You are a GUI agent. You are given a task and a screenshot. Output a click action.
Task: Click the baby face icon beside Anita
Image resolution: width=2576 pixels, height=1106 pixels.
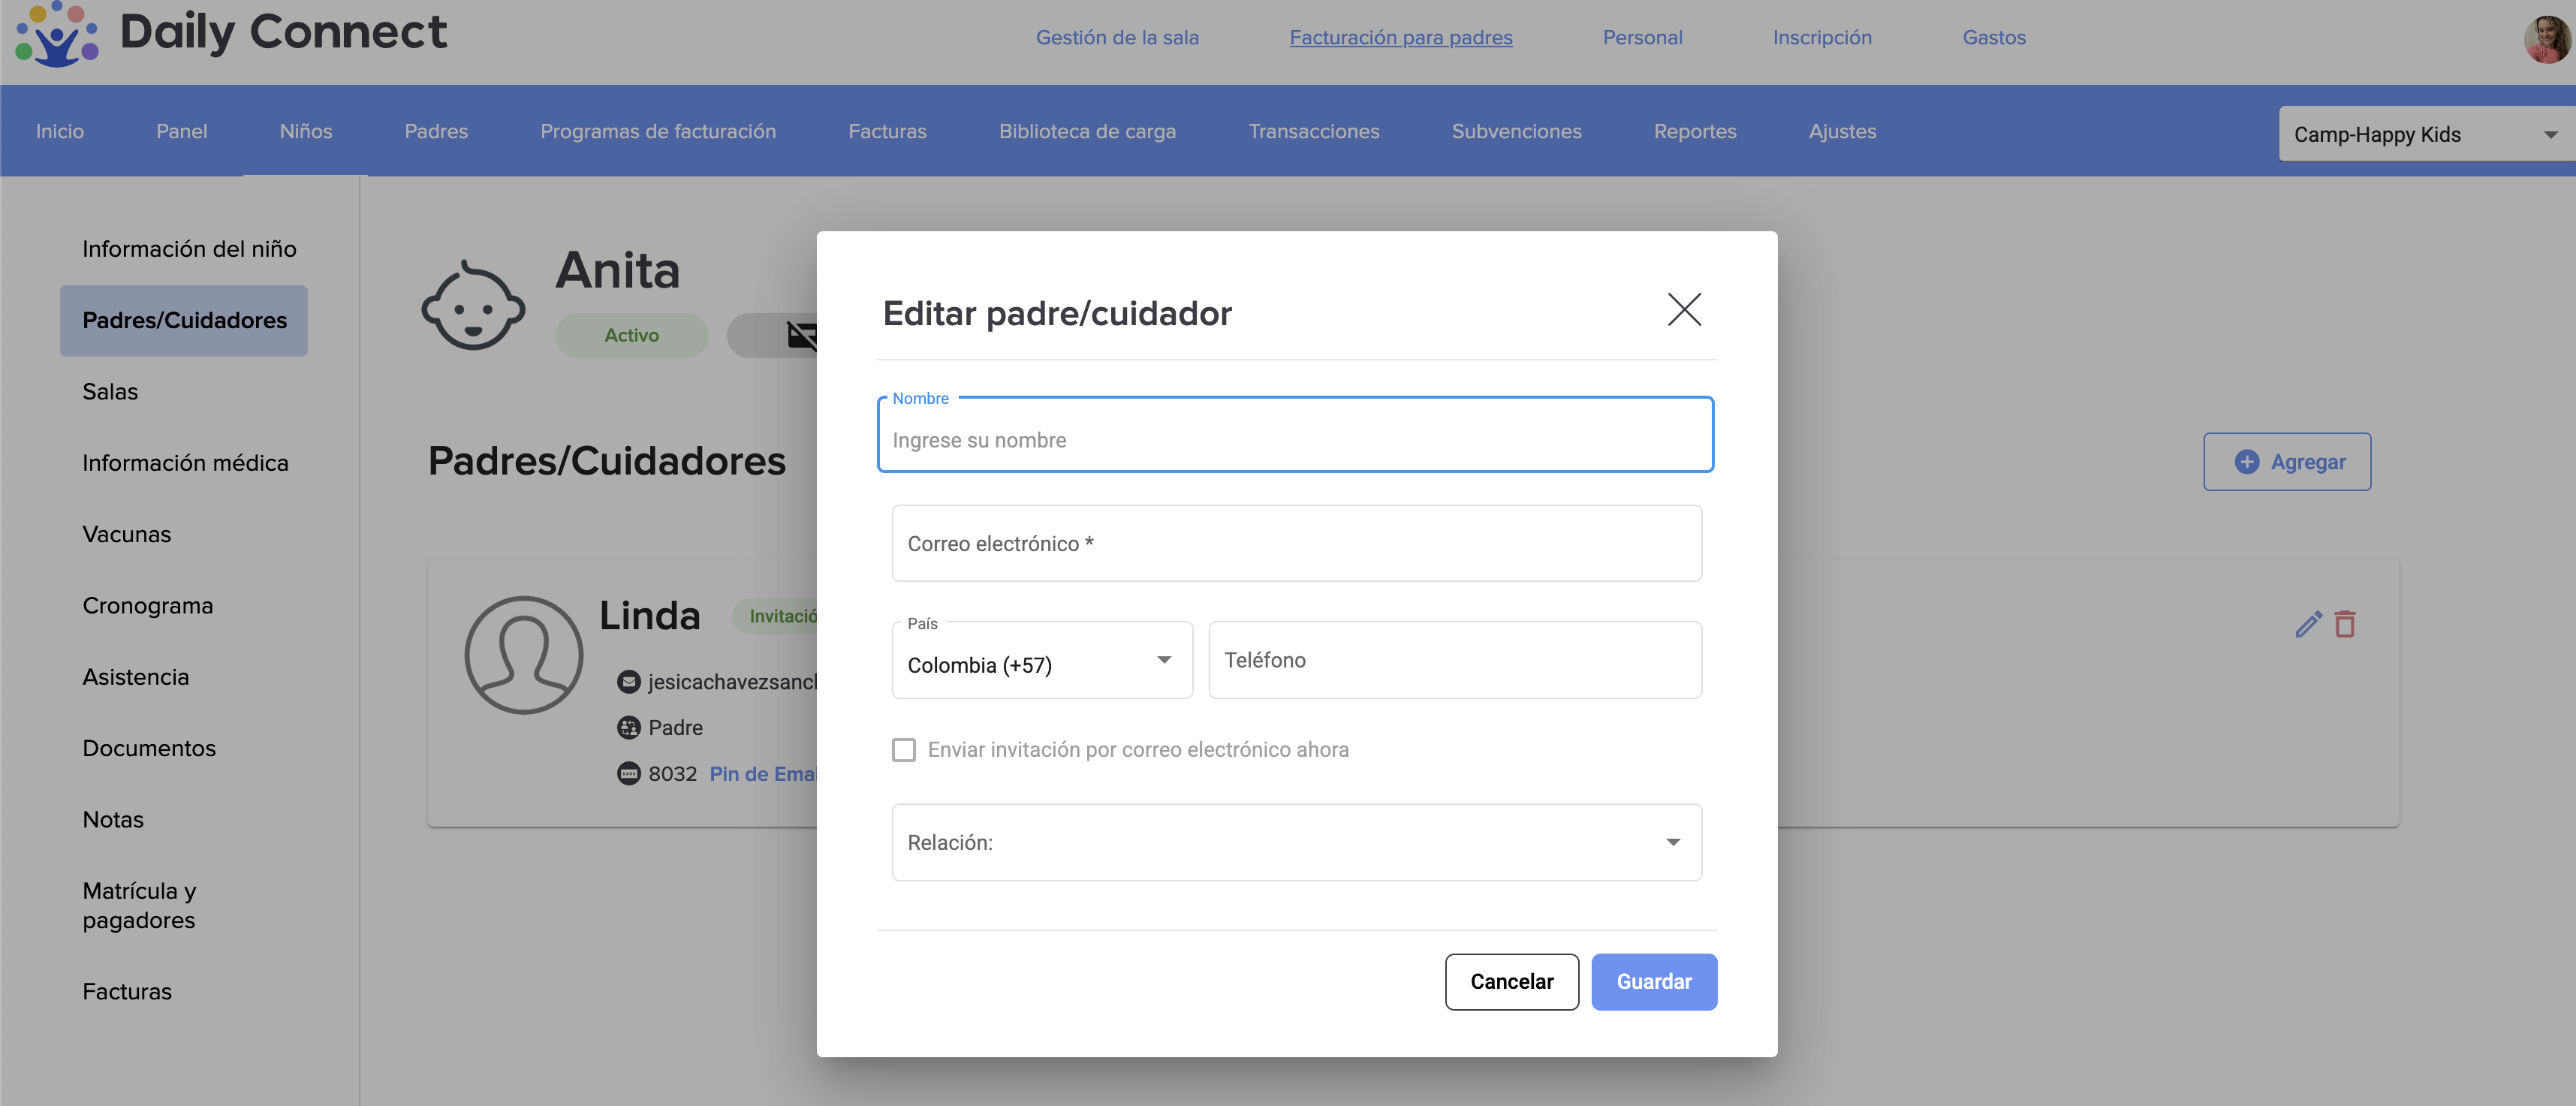click(x=473, y=306)
